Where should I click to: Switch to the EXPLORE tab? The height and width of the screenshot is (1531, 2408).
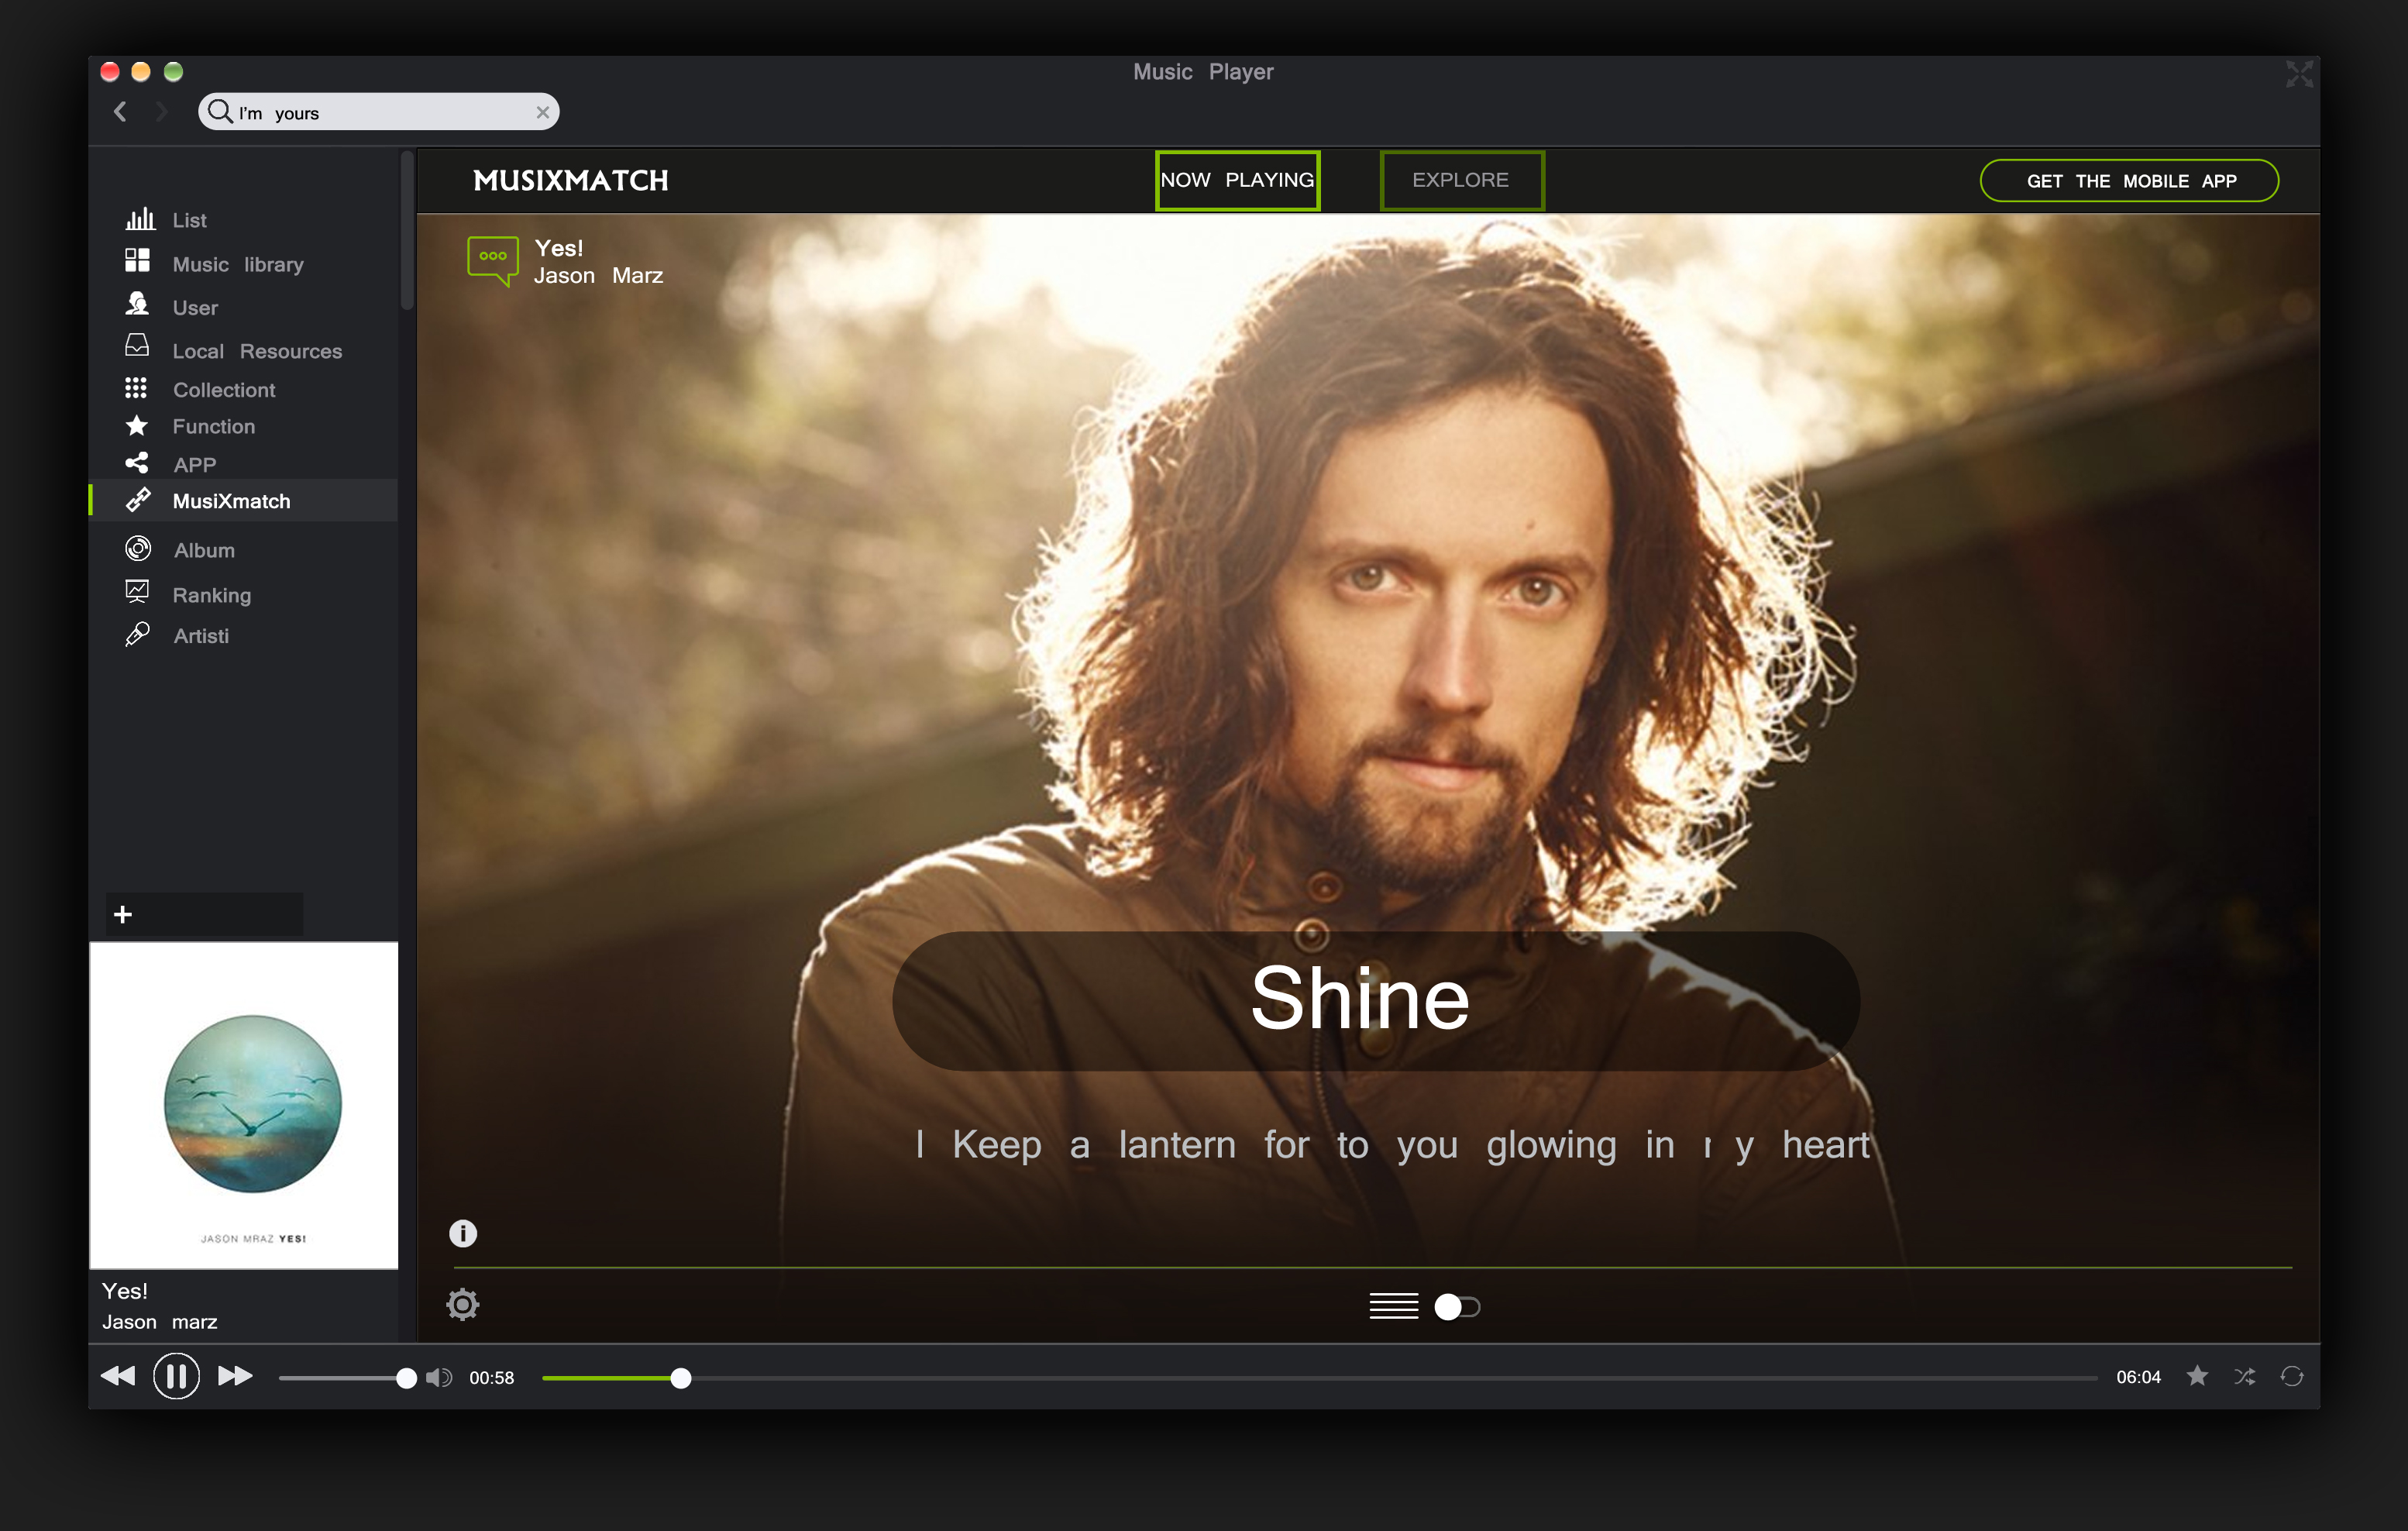point(1461,180)
